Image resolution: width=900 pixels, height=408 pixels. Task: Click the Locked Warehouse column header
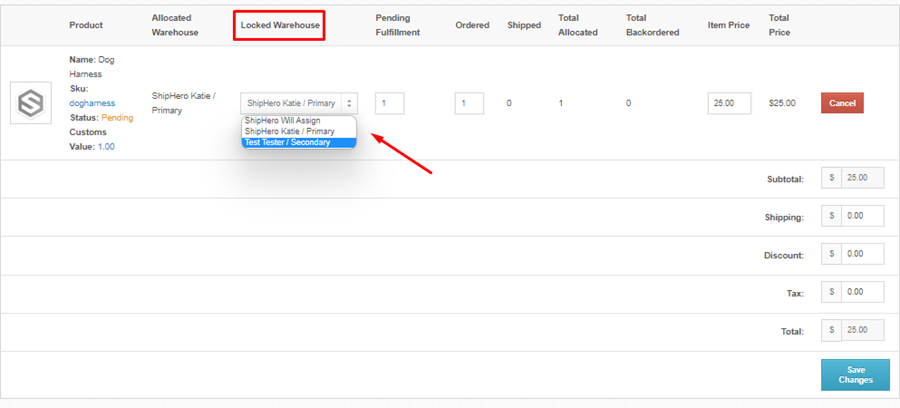pos(280,25)
